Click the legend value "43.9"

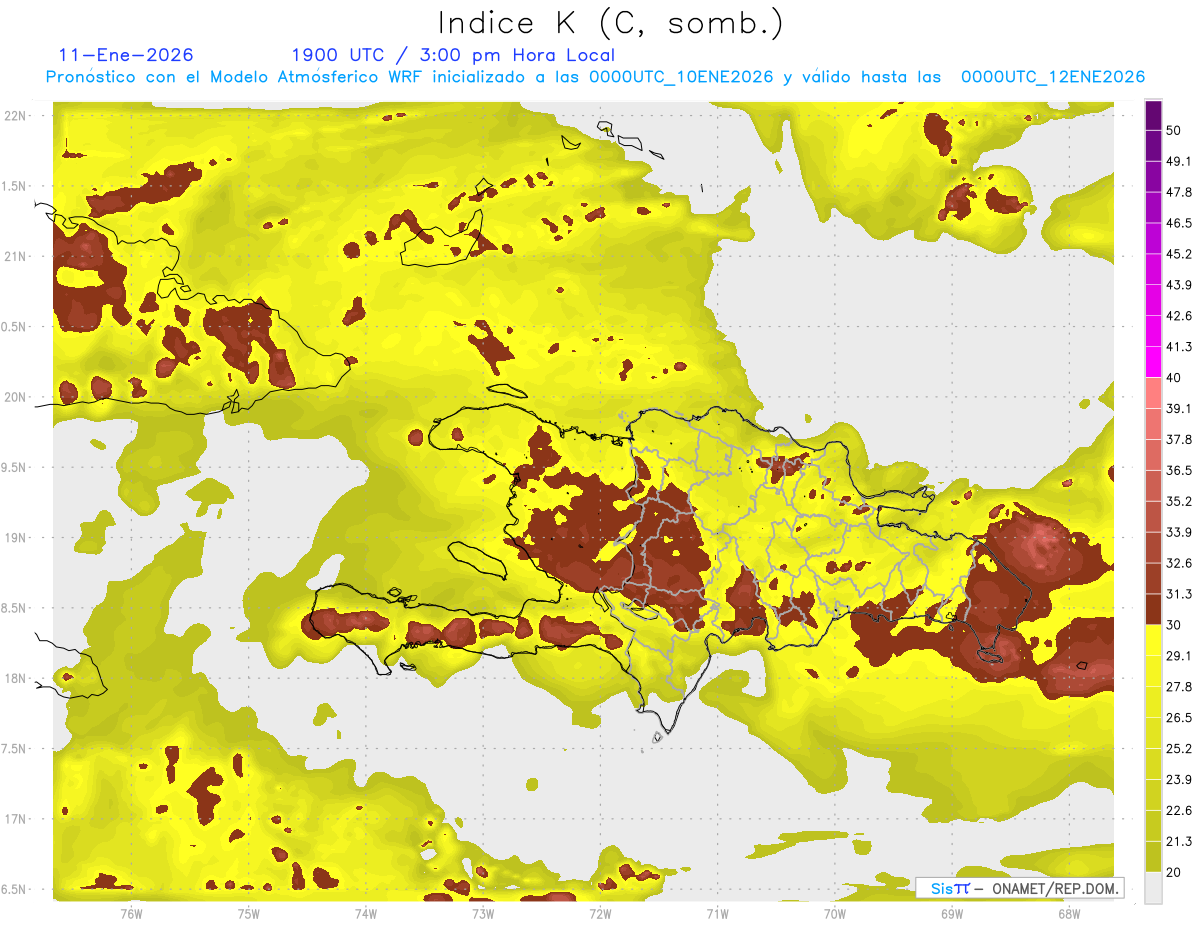click(1178, 285)
